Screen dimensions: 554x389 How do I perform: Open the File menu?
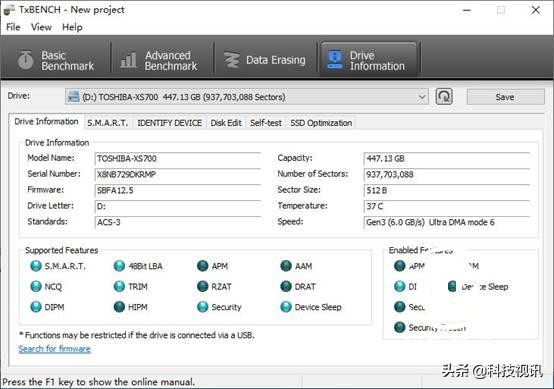click(13, 27)
